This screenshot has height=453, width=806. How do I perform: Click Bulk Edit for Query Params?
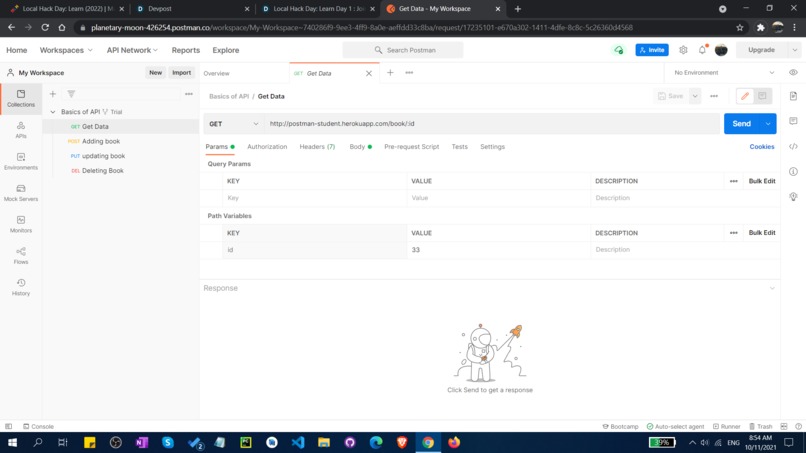(762, 181)
